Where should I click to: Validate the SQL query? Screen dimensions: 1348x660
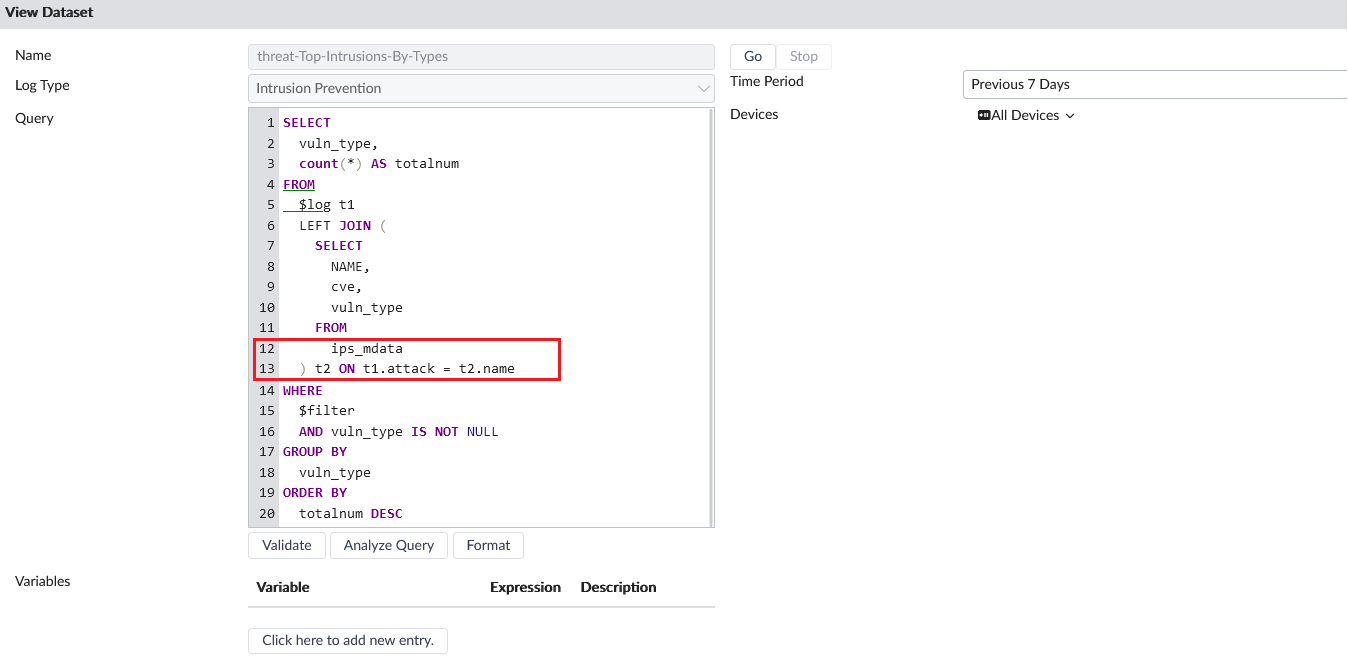286,545
